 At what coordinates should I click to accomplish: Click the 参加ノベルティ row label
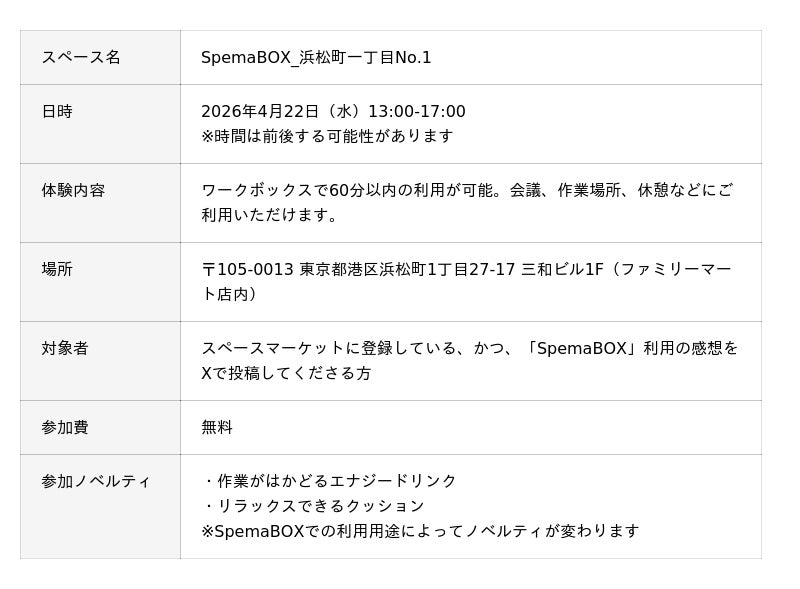click(96, 481)
